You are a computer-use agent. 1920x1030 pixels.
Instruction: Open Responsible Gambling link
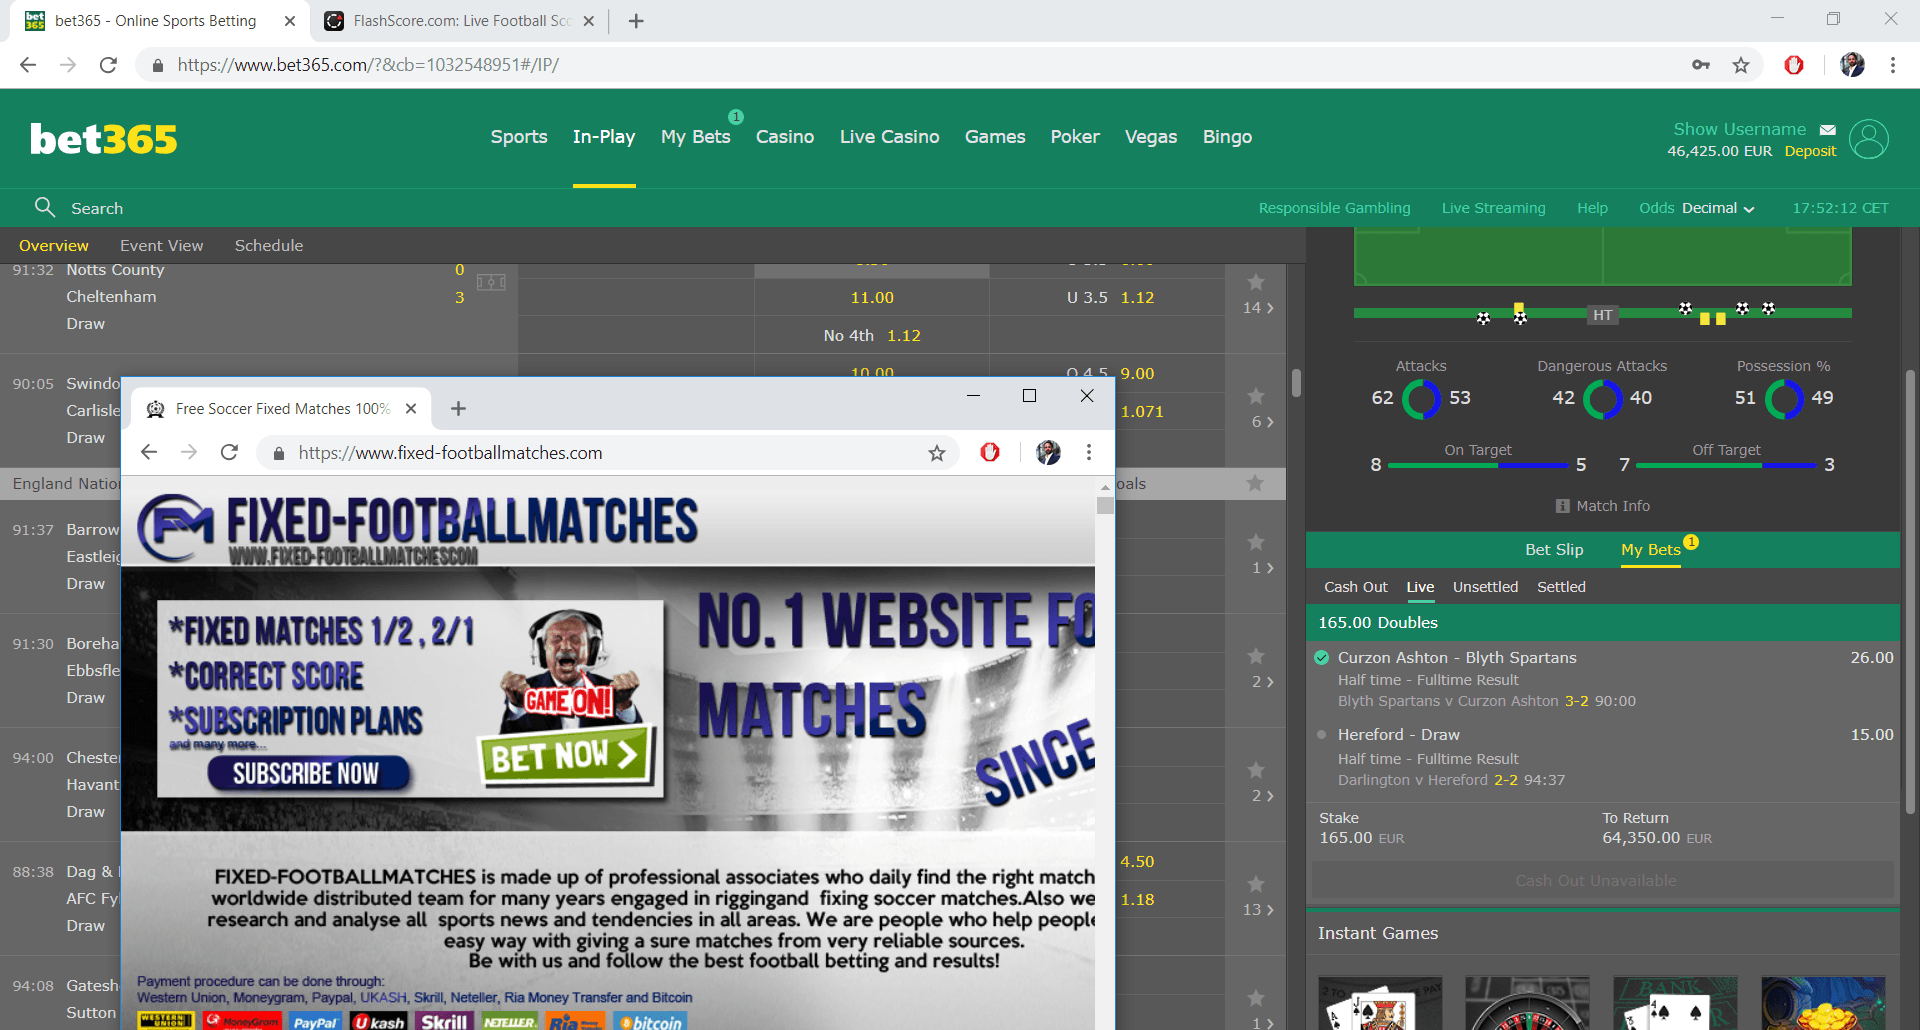click(1334, 208)
